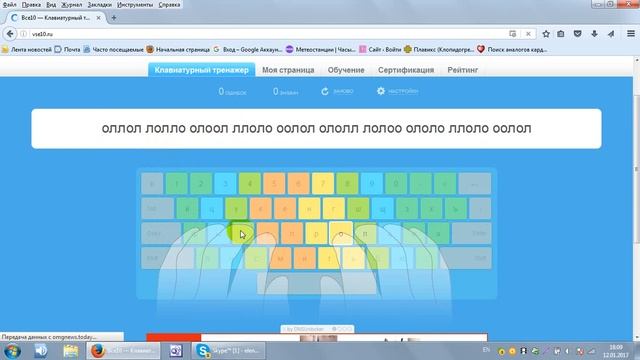Screen dimensions: 640x360
Task: Open trainer settings gear icon
Action: pos(381,91)
